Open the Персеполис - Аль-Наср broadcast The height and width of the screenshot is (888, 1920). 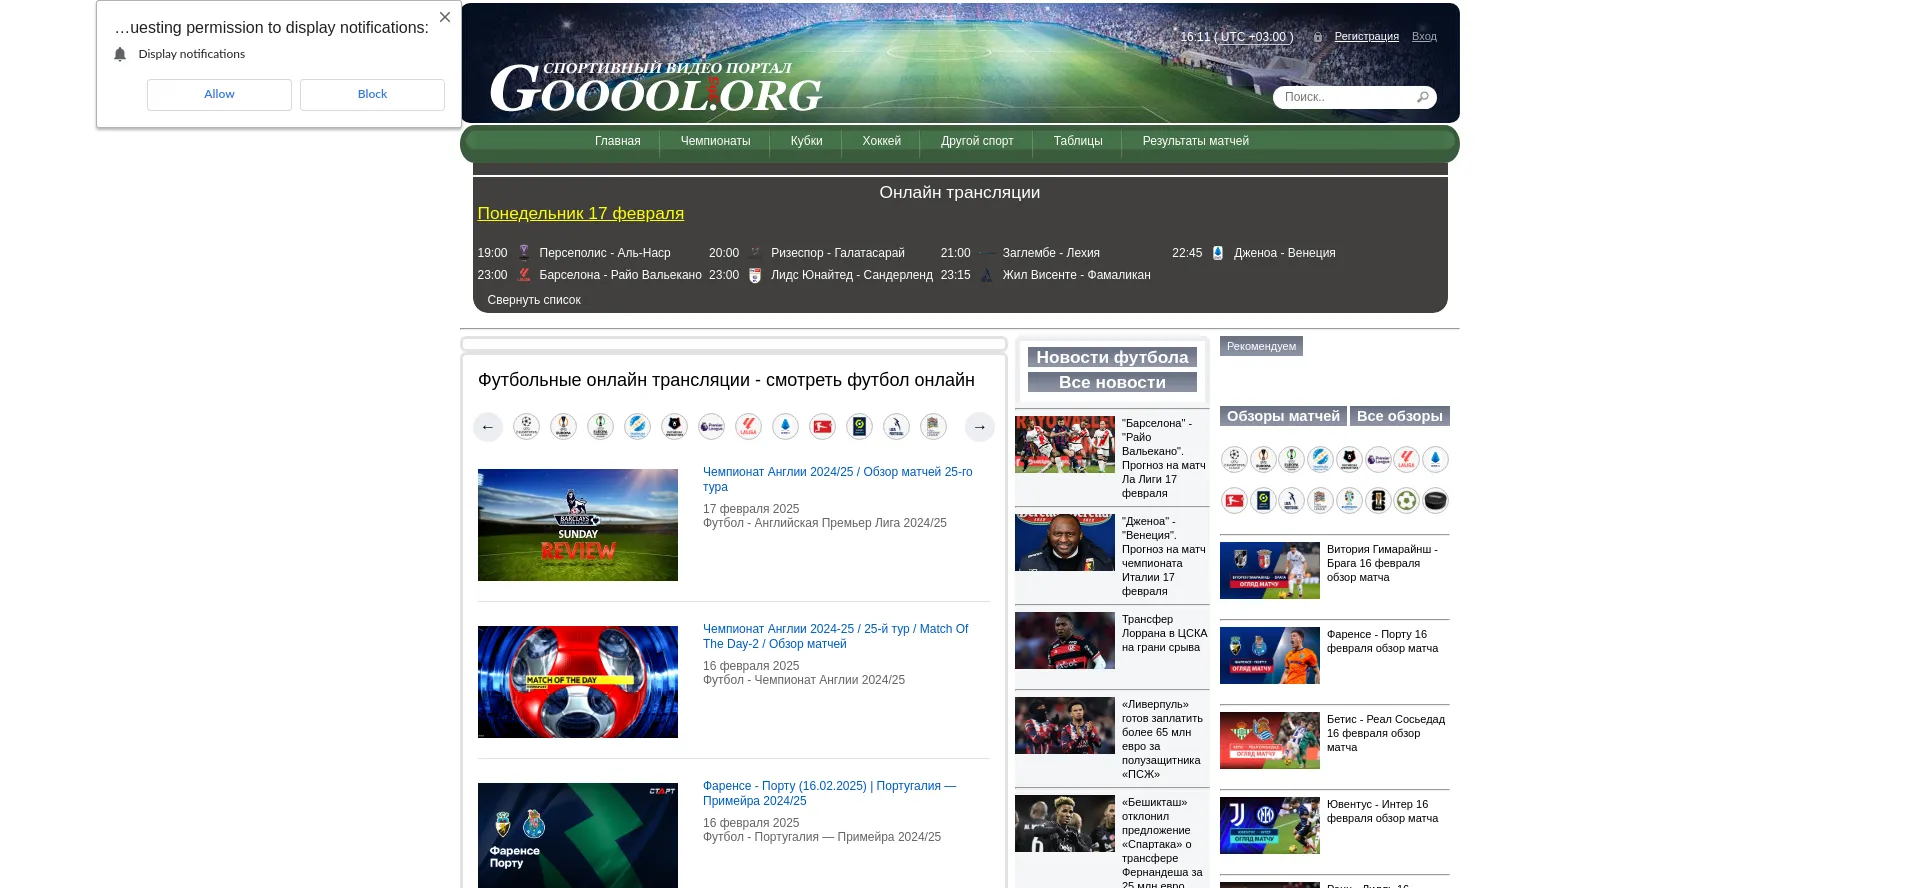tap(605, 253)
